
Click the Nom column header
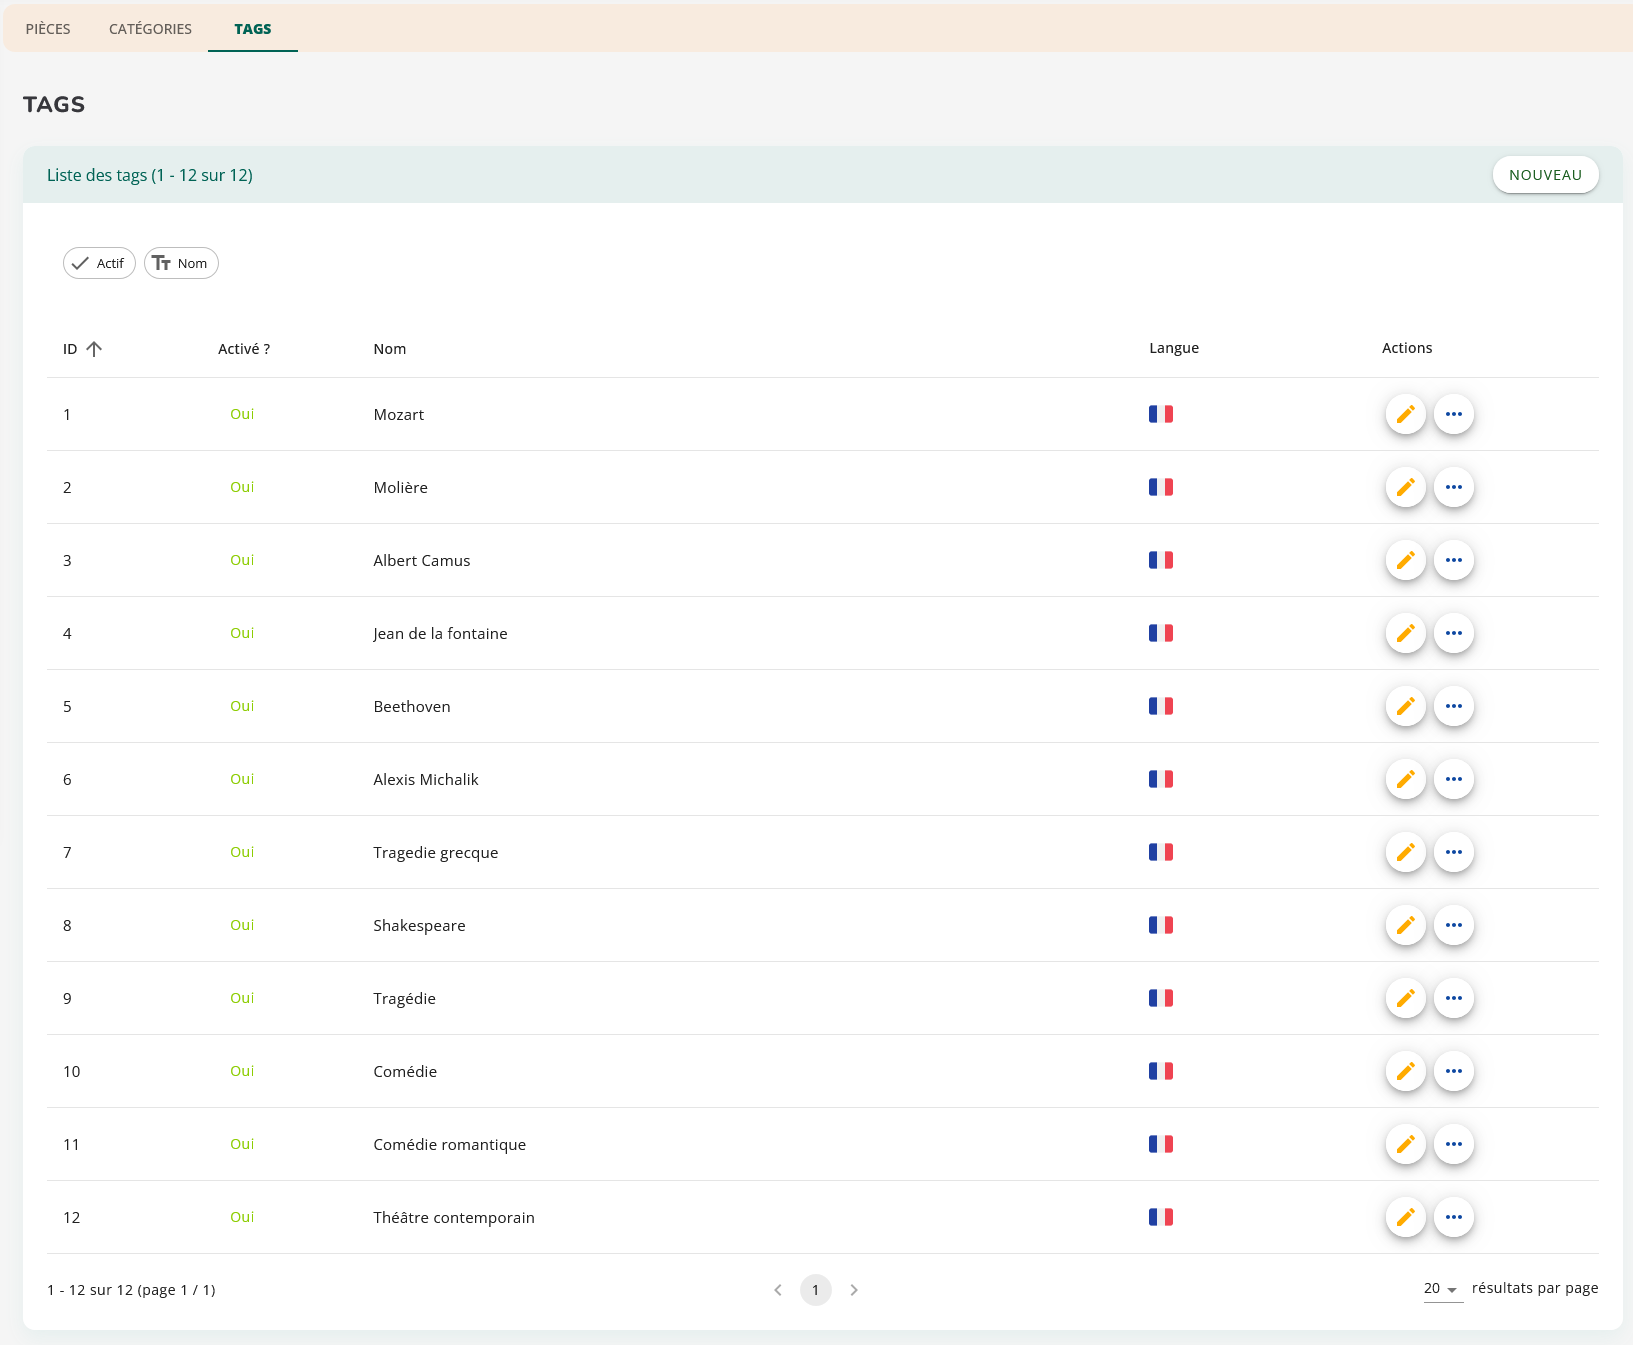(389, 349)
